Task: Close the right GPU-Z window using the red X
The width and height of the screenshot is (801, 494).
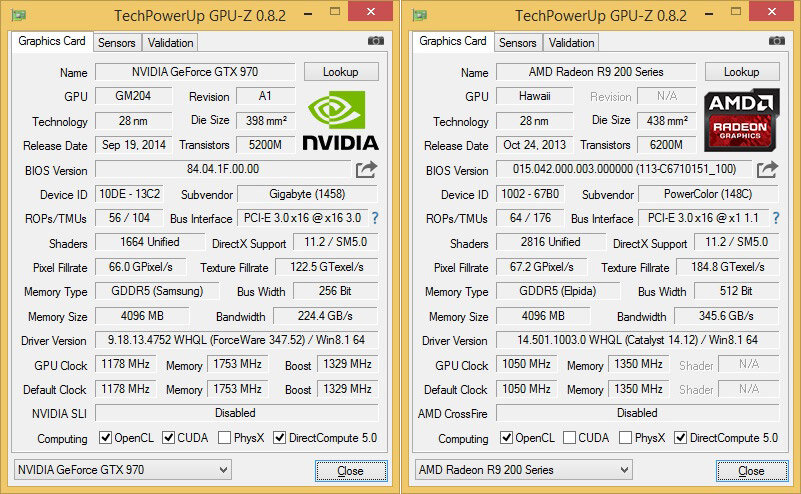Action: [772, 11]
